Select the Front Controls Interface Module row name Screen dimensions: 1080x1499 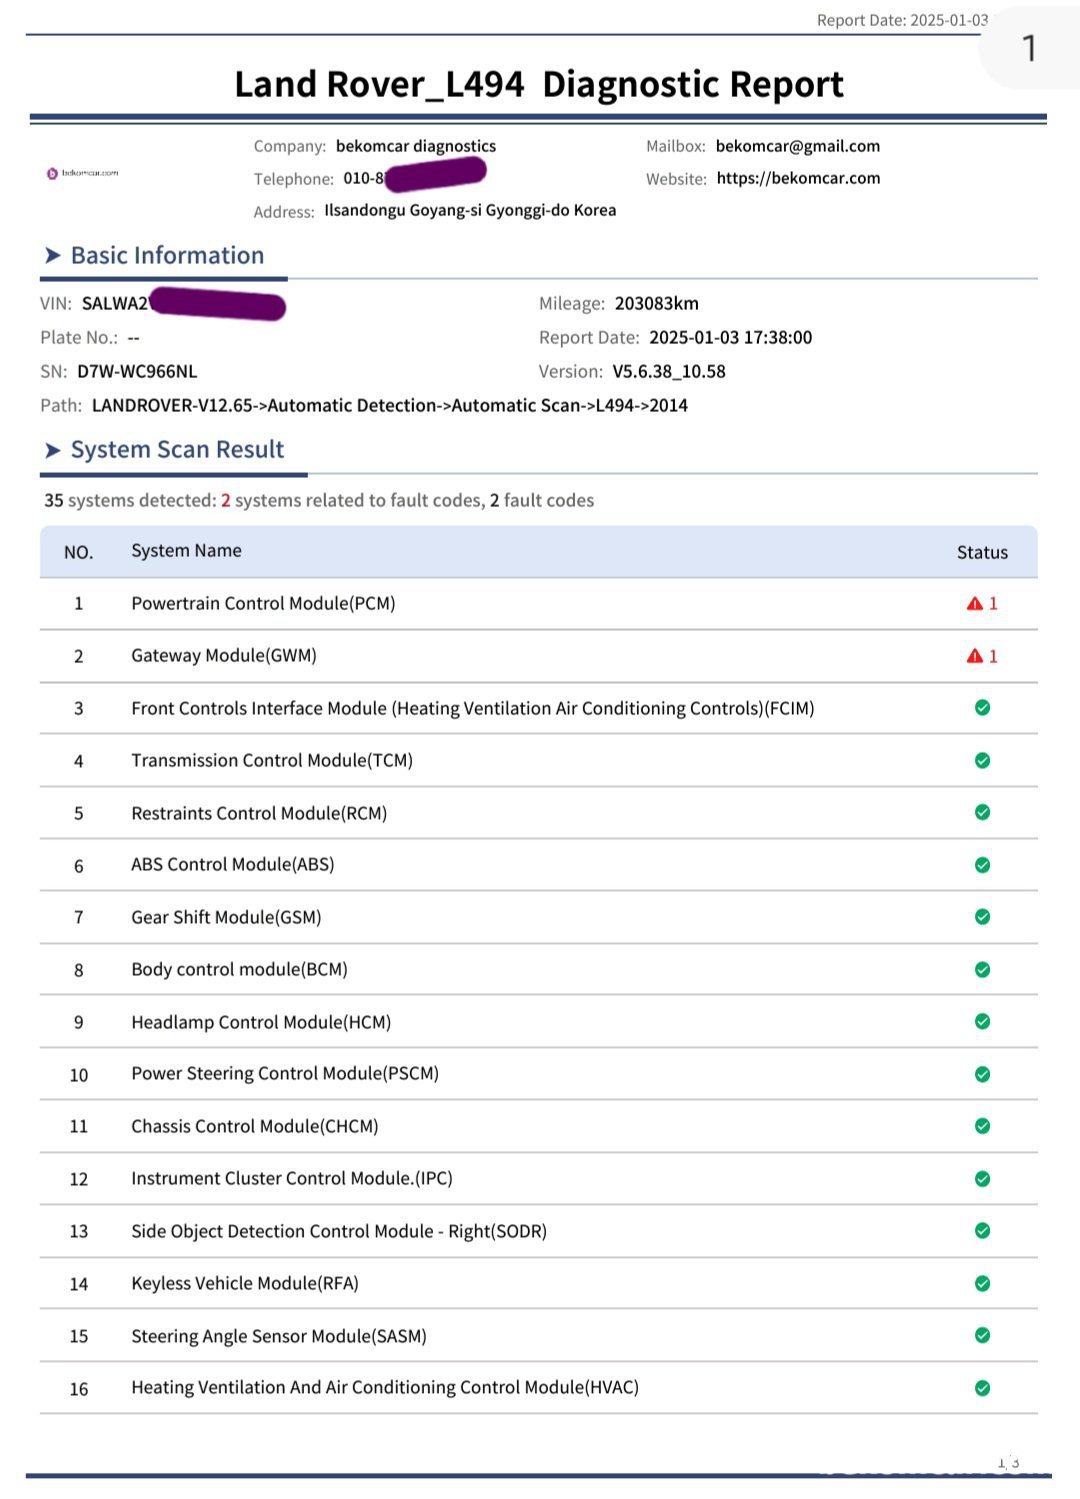point(473,708)
